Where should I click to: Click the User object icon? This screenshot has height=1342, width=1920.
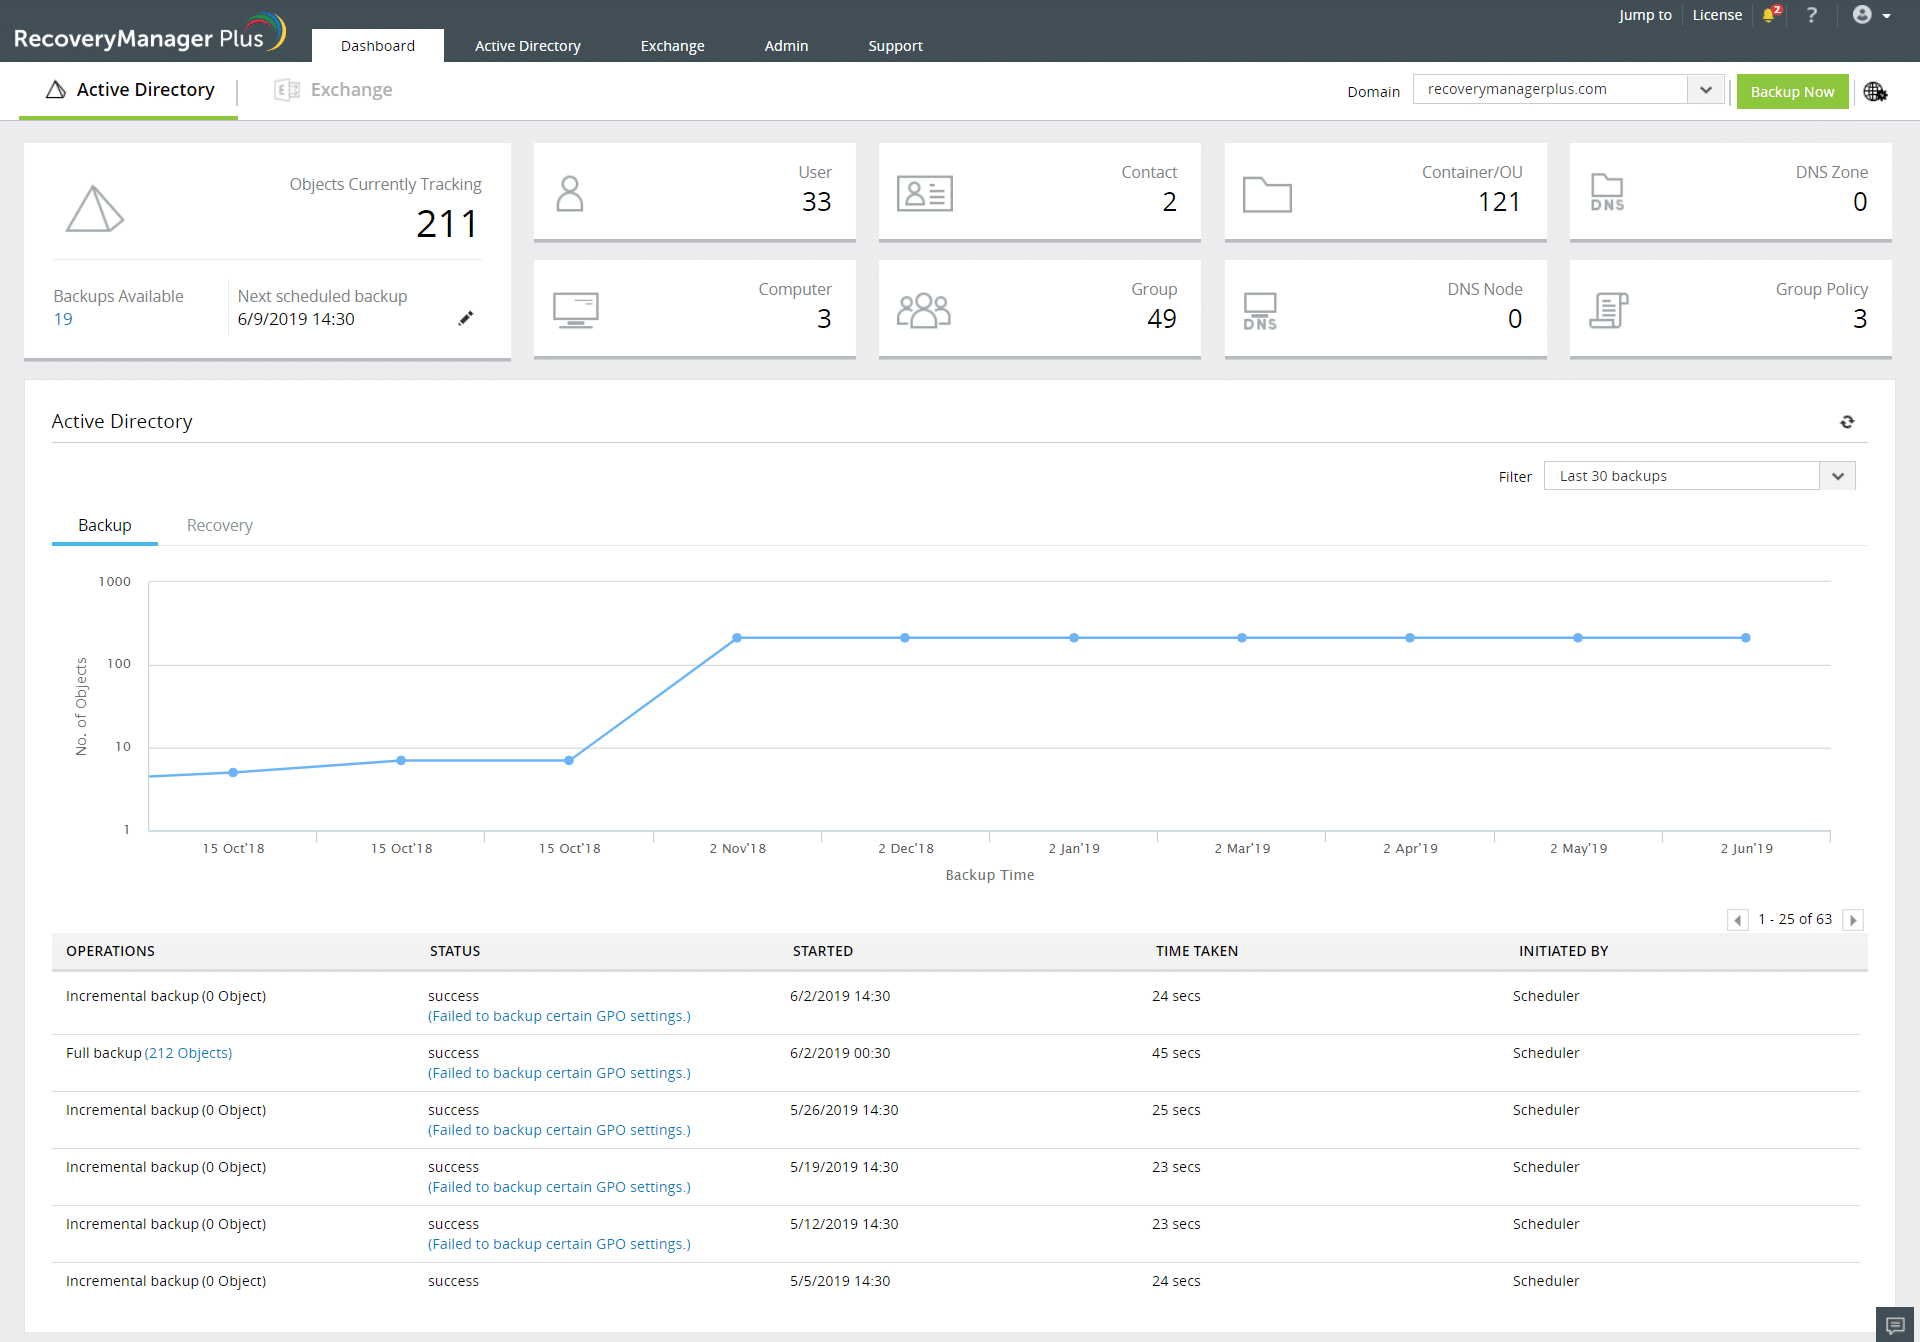click(570, 193)
